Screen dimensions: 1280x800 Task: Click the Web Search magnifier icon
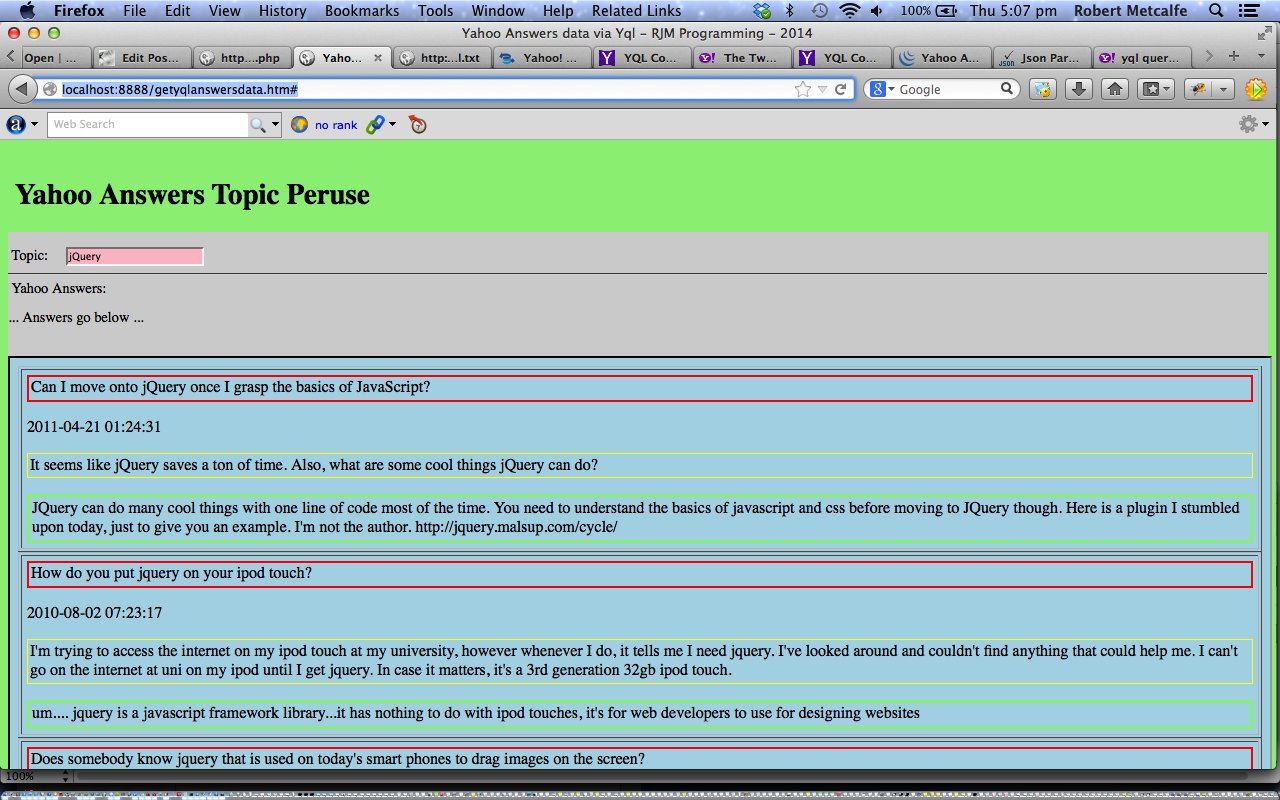tap(257, 124)
